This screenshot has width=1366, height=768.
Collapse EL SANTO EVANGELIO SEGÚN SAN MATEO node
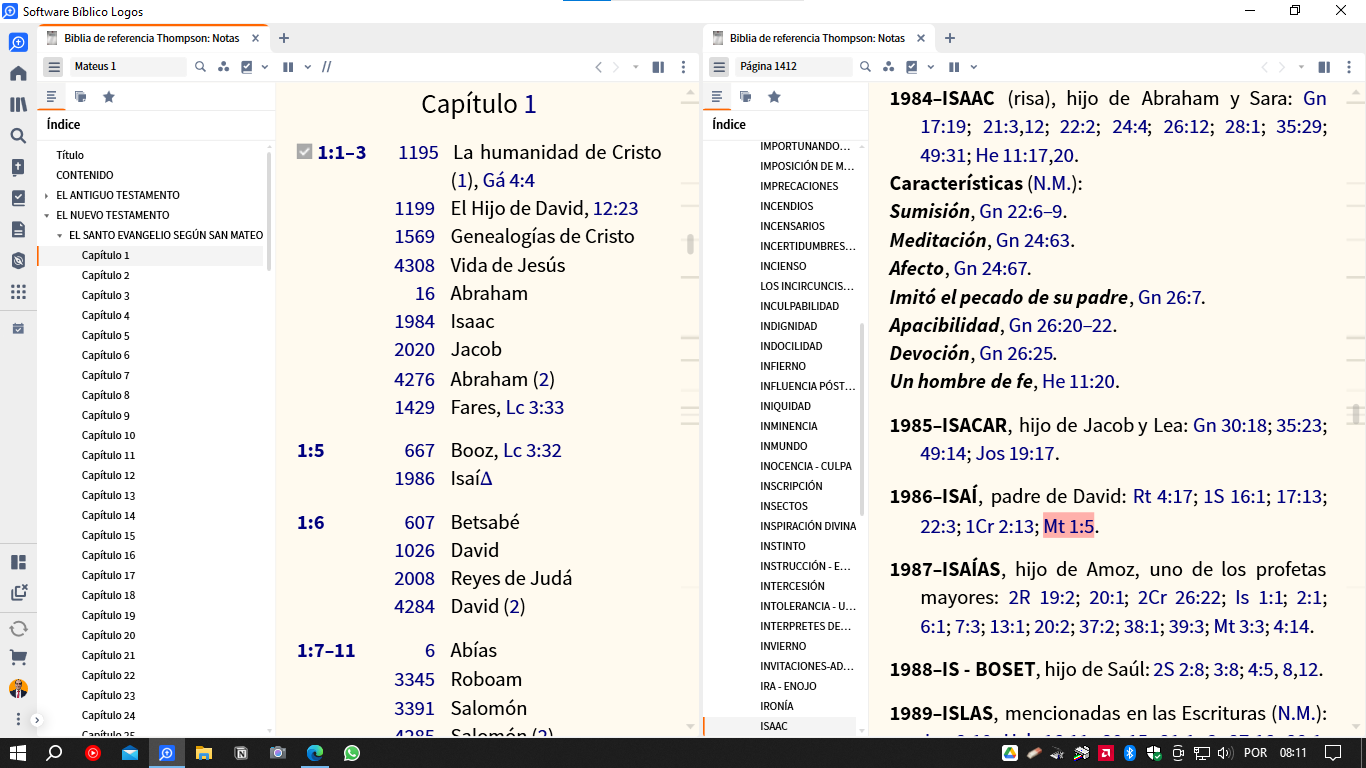[60, 235]
